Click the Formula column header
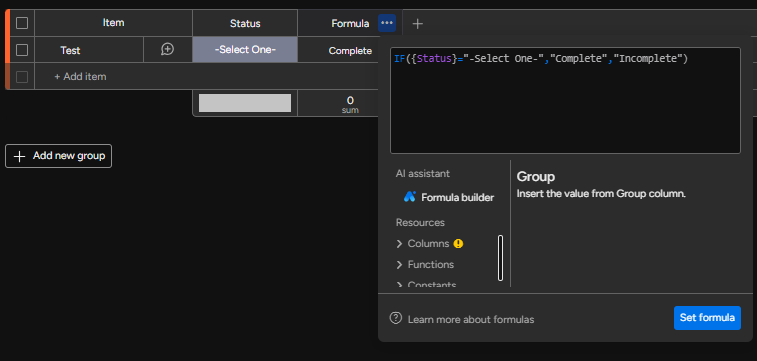The image size is (757, 361). pos(350,23)
